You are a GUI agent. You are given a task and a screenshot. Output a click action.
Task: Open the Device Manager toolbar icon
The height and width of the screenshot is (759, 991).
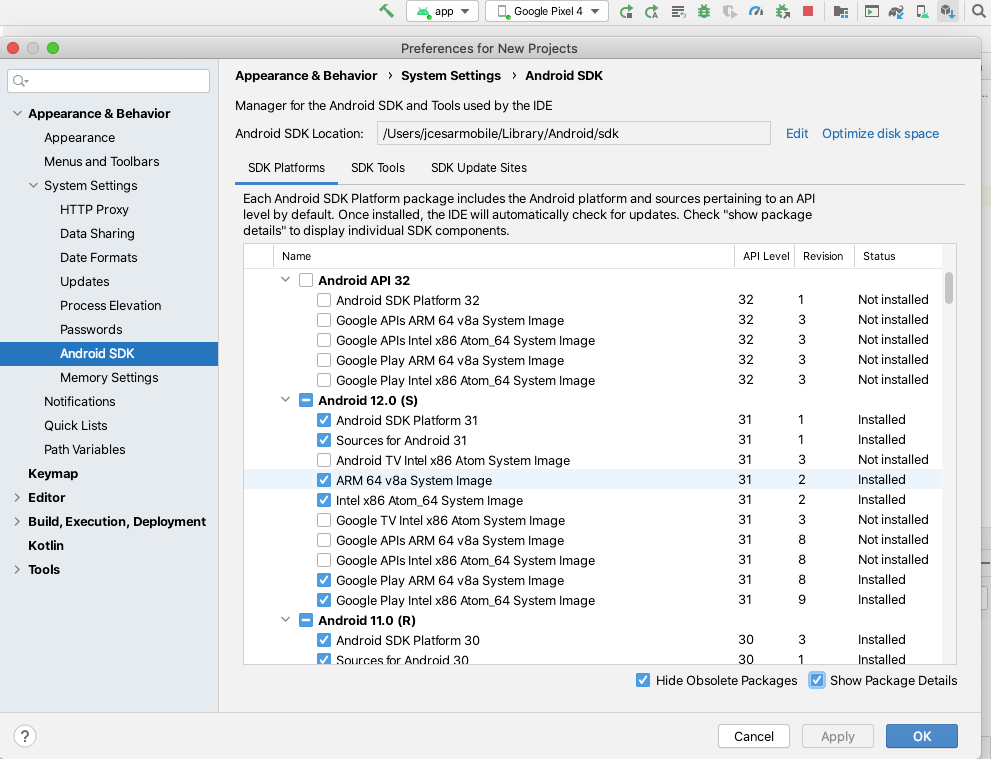pos(919,11)
